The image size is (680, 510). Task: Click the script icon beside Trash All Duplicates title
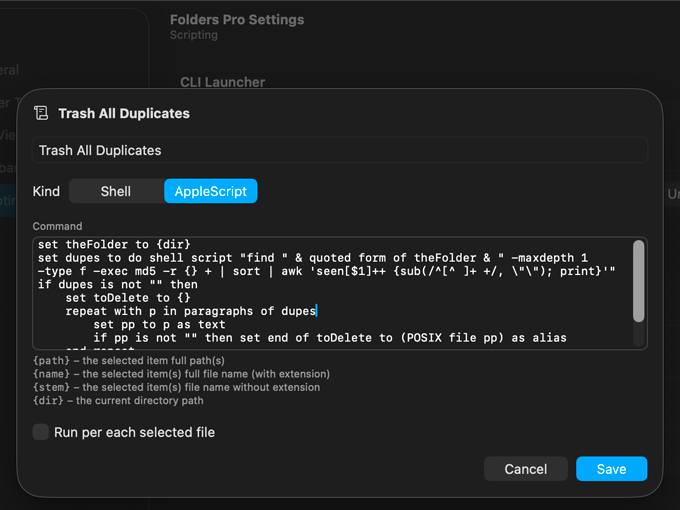(41, 113)
